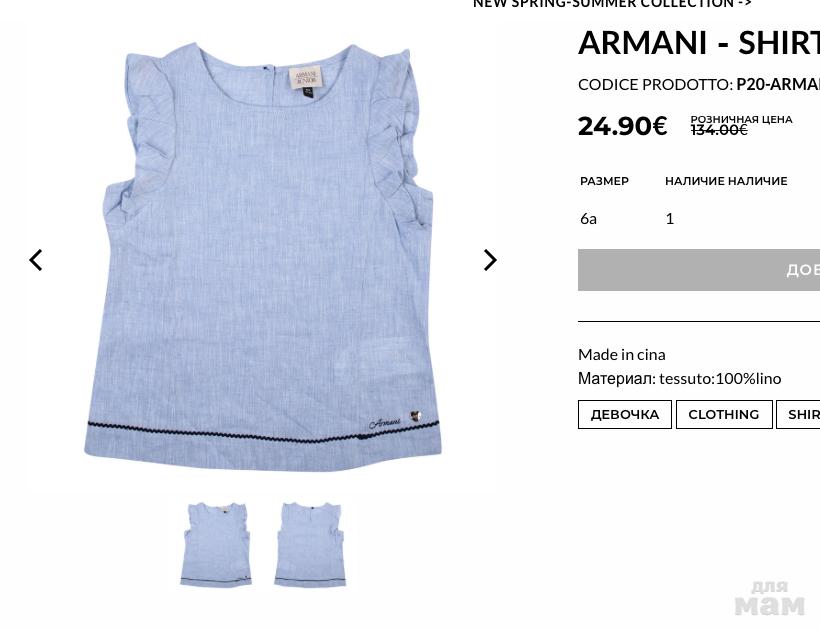
Task: Click the main blue shirt image
Action: (x=263, y=256)
